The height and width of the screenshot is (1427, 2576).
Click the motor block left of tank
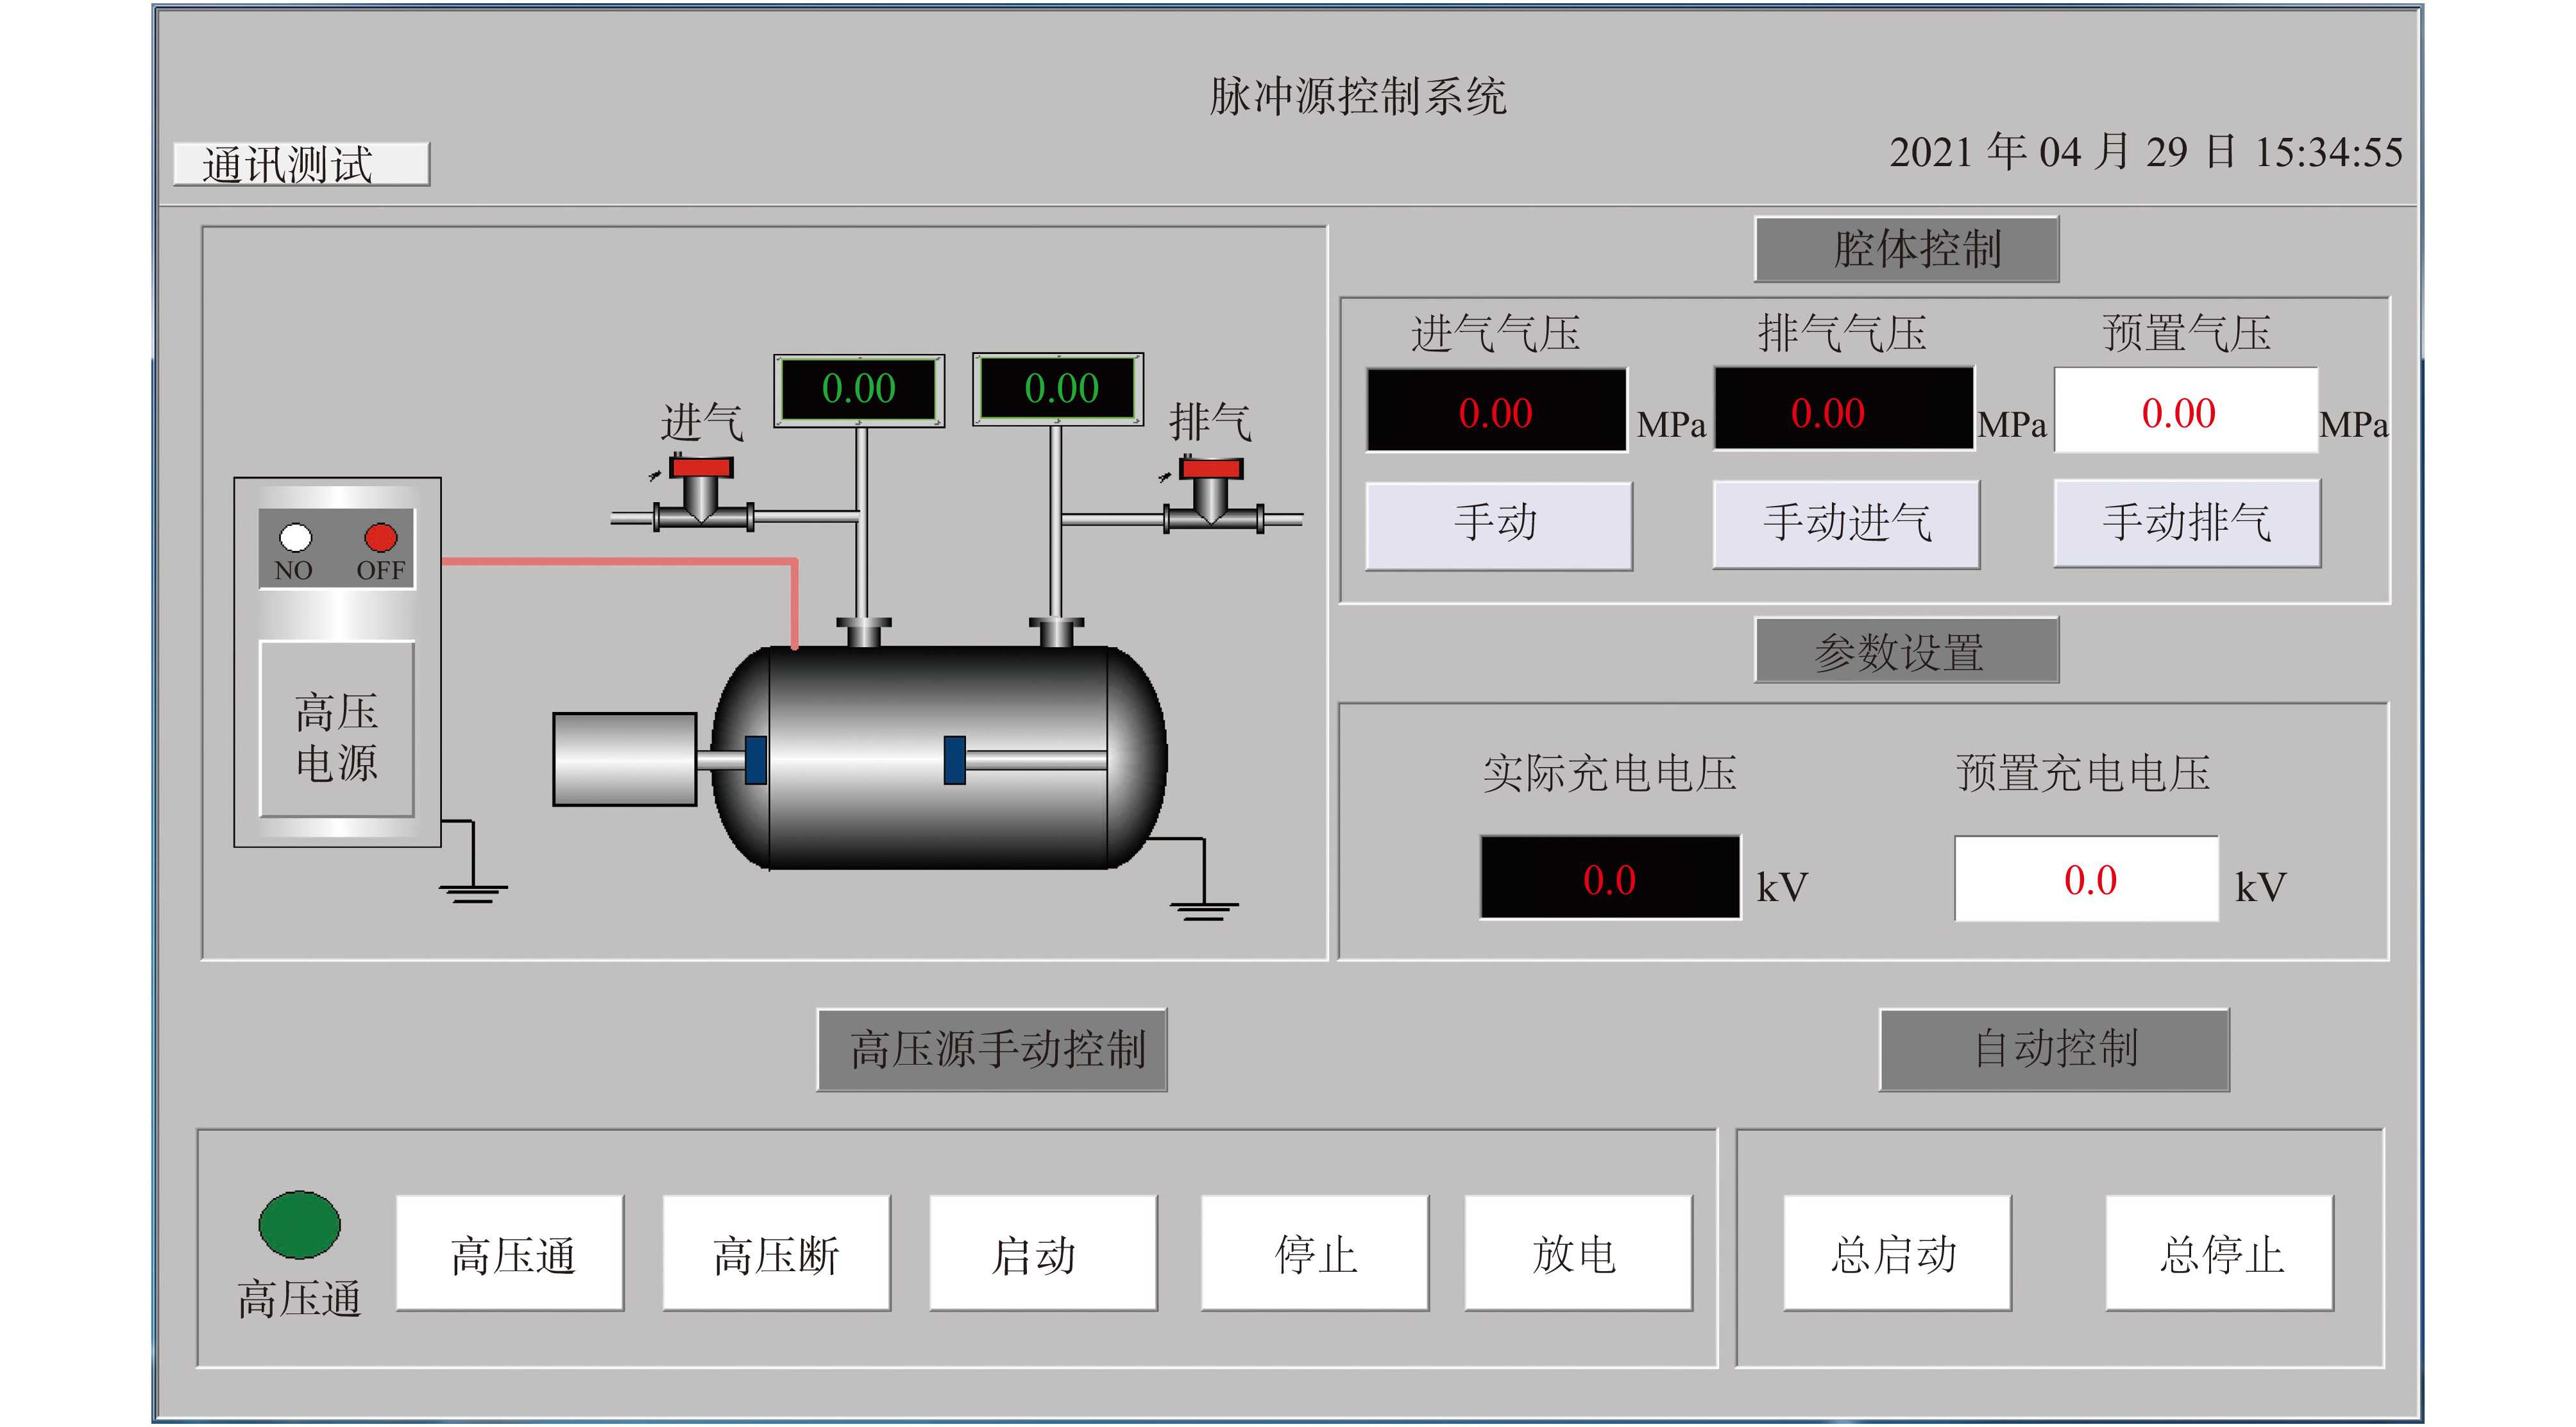(624, 759)
